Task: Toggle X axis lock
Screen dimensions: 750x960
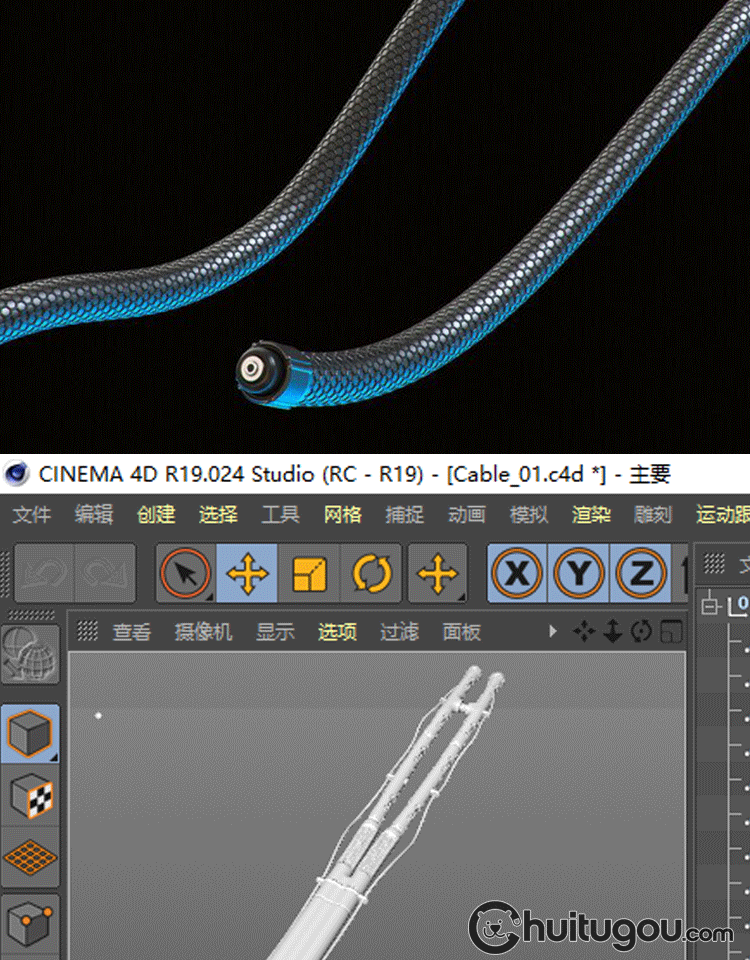Action: tap(517, 574)
